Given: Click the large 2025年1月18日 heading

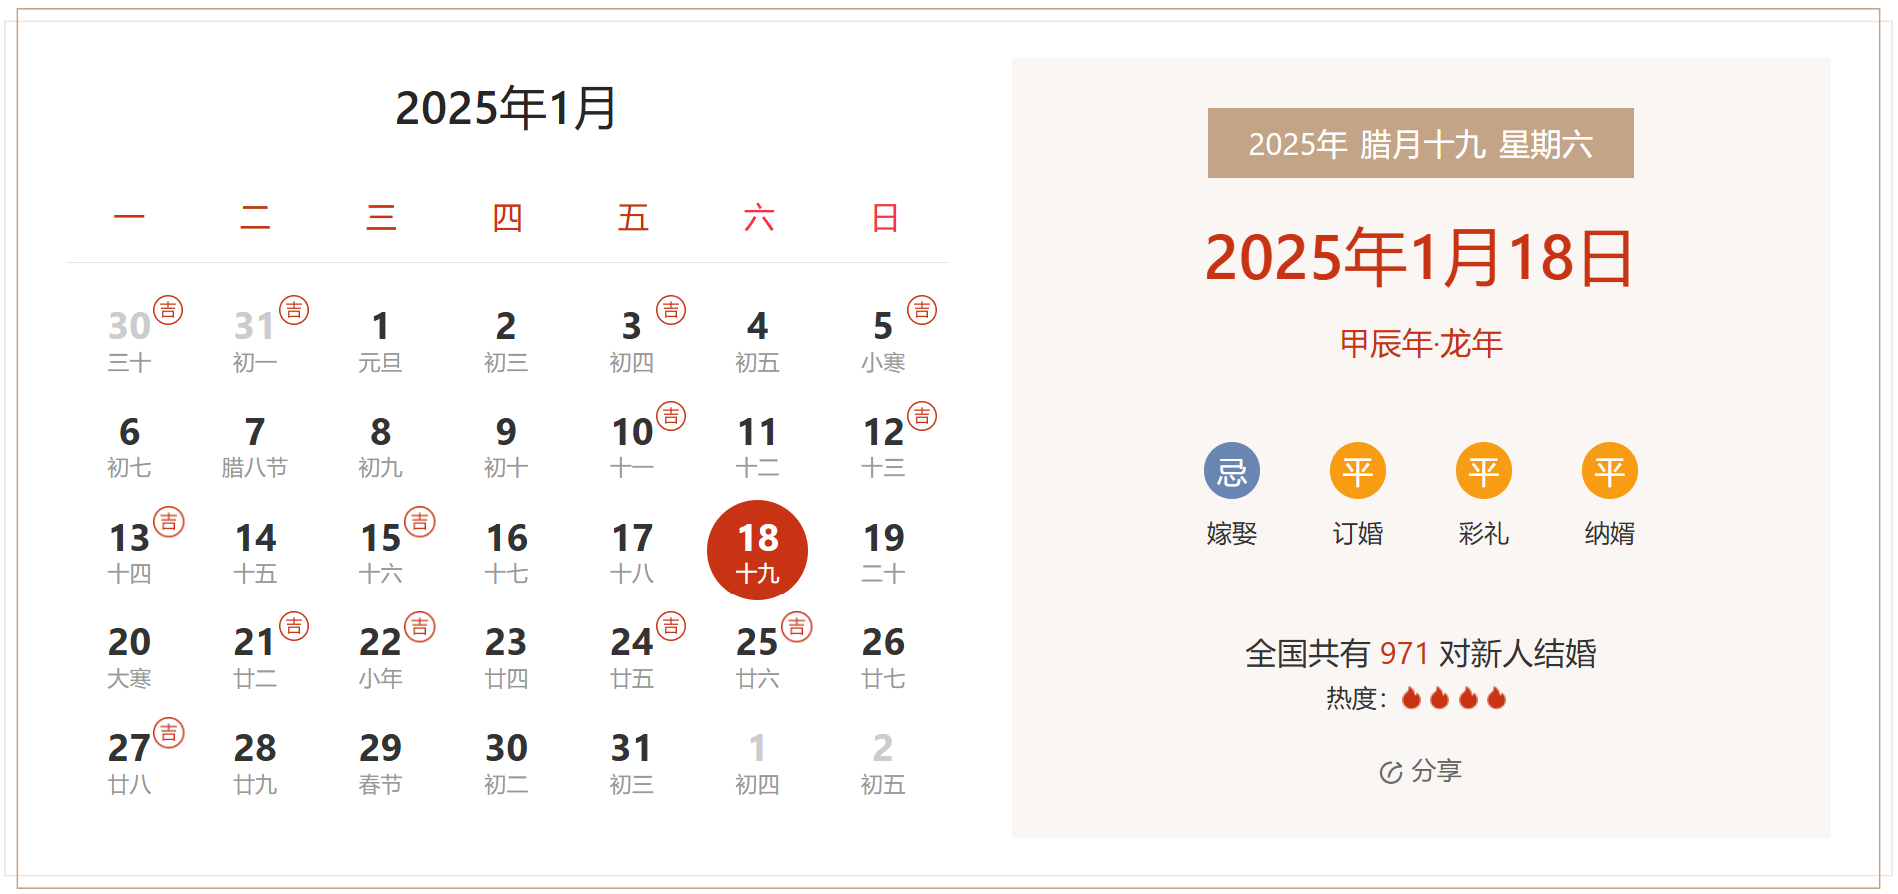Looking at the screenshot, I should (x=1420, y=257).
